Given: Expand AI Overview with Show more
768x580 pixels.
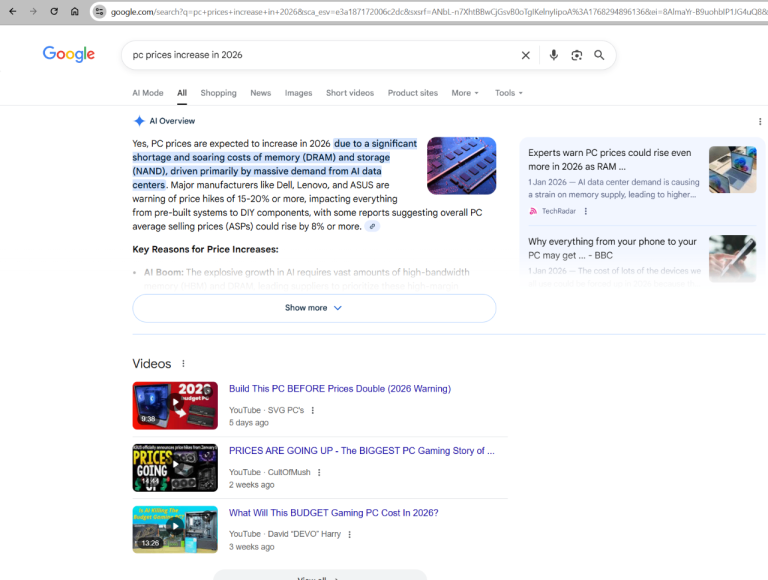Looking at the screenshot, I should (314, 308).
